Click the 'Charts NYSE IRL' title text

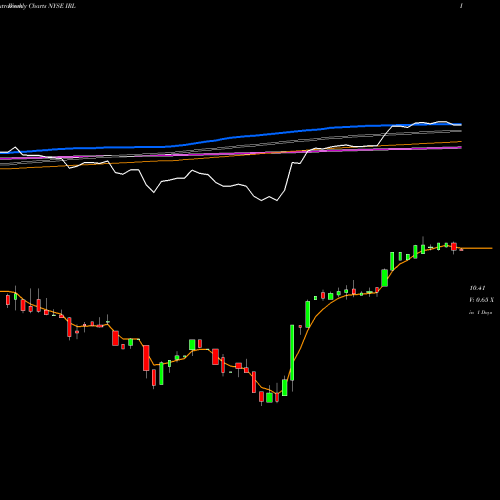click(x=52, y=6)
